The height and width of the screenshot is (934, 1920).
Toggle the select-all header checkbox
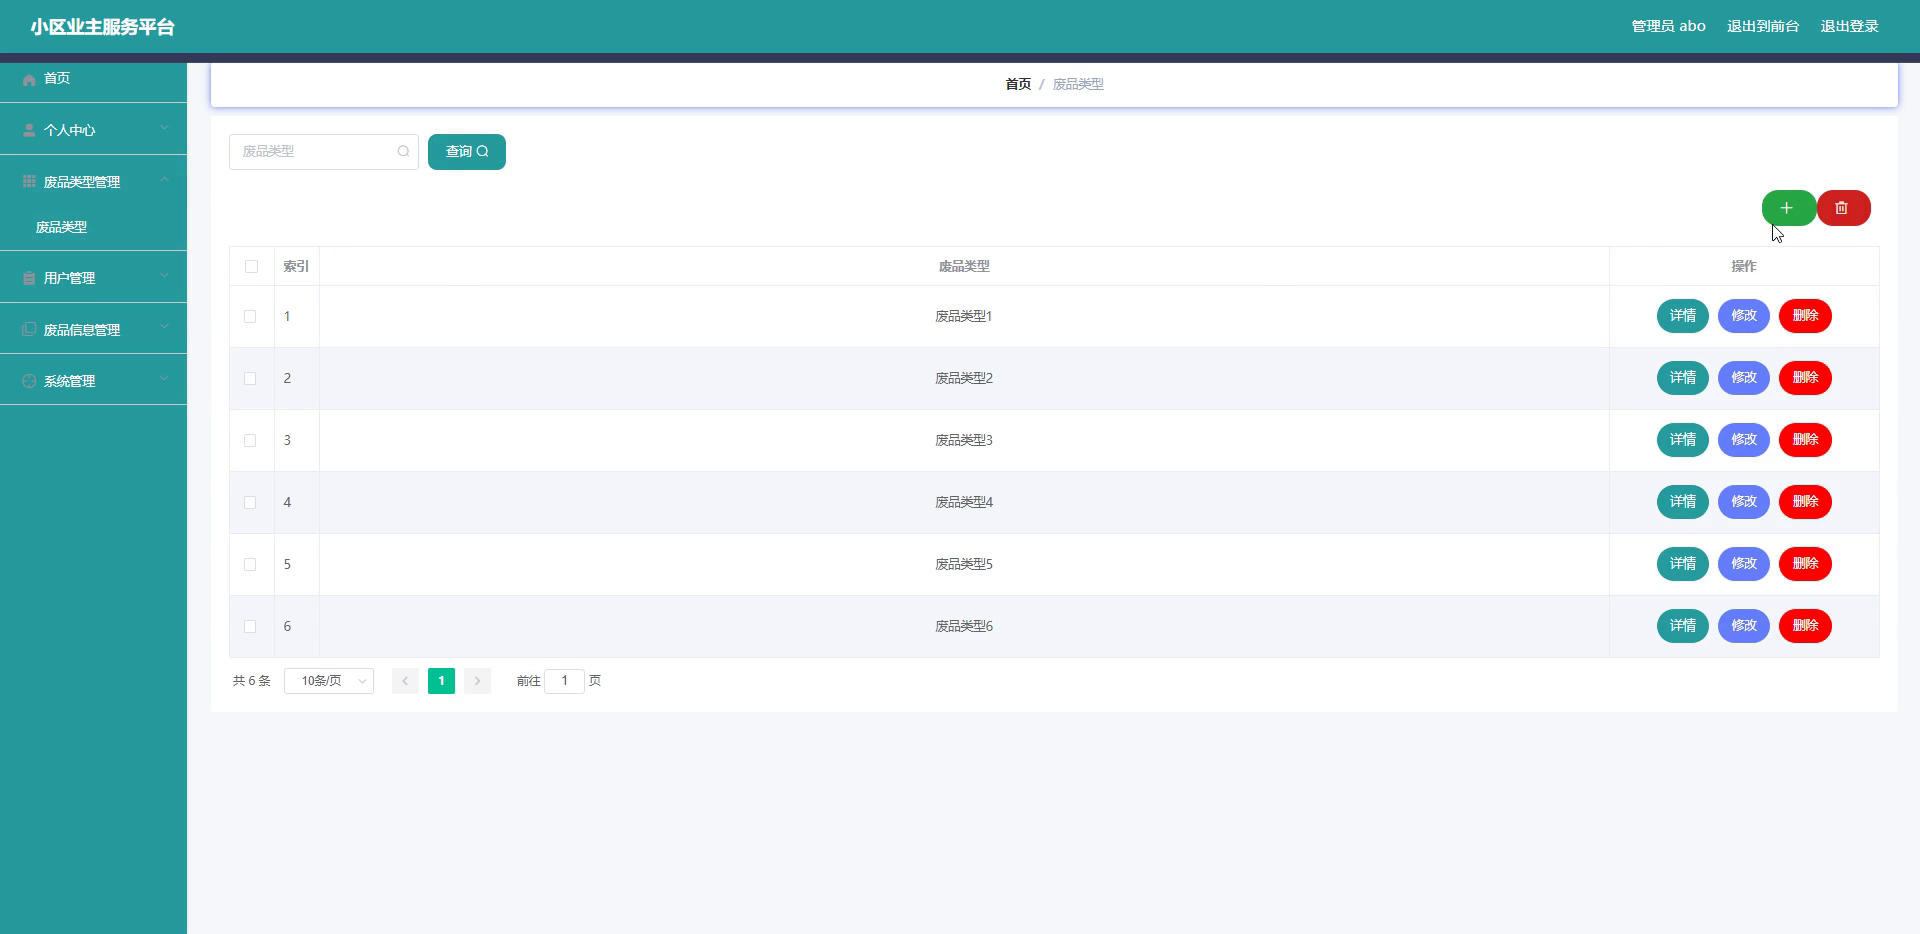point(251,266)
